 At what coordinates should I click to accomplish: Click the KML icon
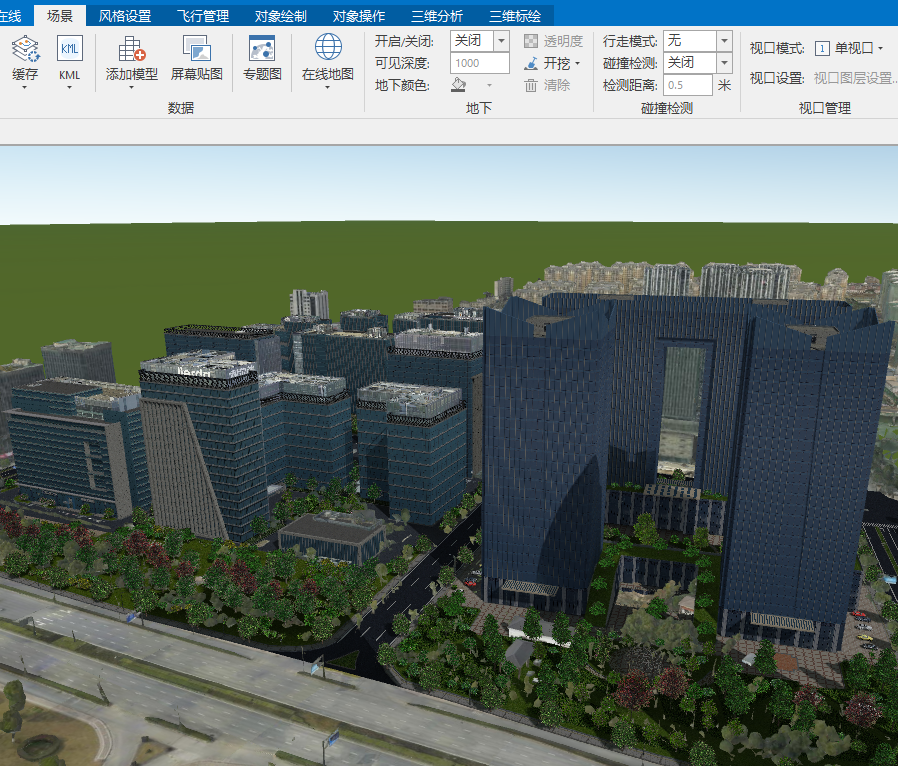[x=69, y=48]
